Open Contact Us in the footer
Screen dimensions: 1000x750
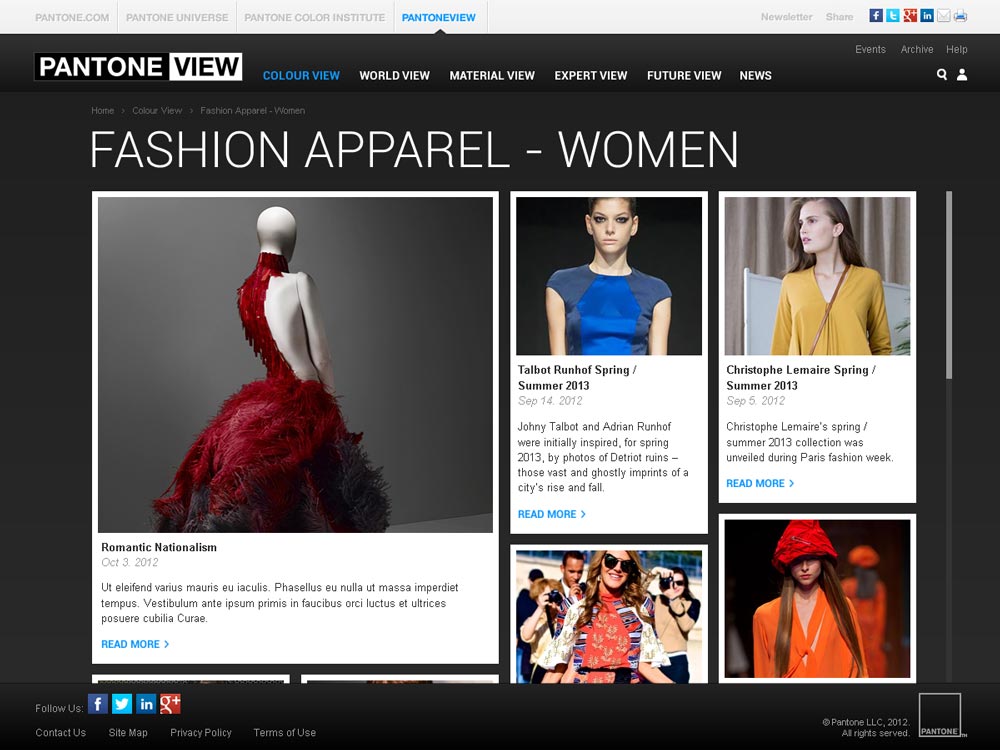61,733
